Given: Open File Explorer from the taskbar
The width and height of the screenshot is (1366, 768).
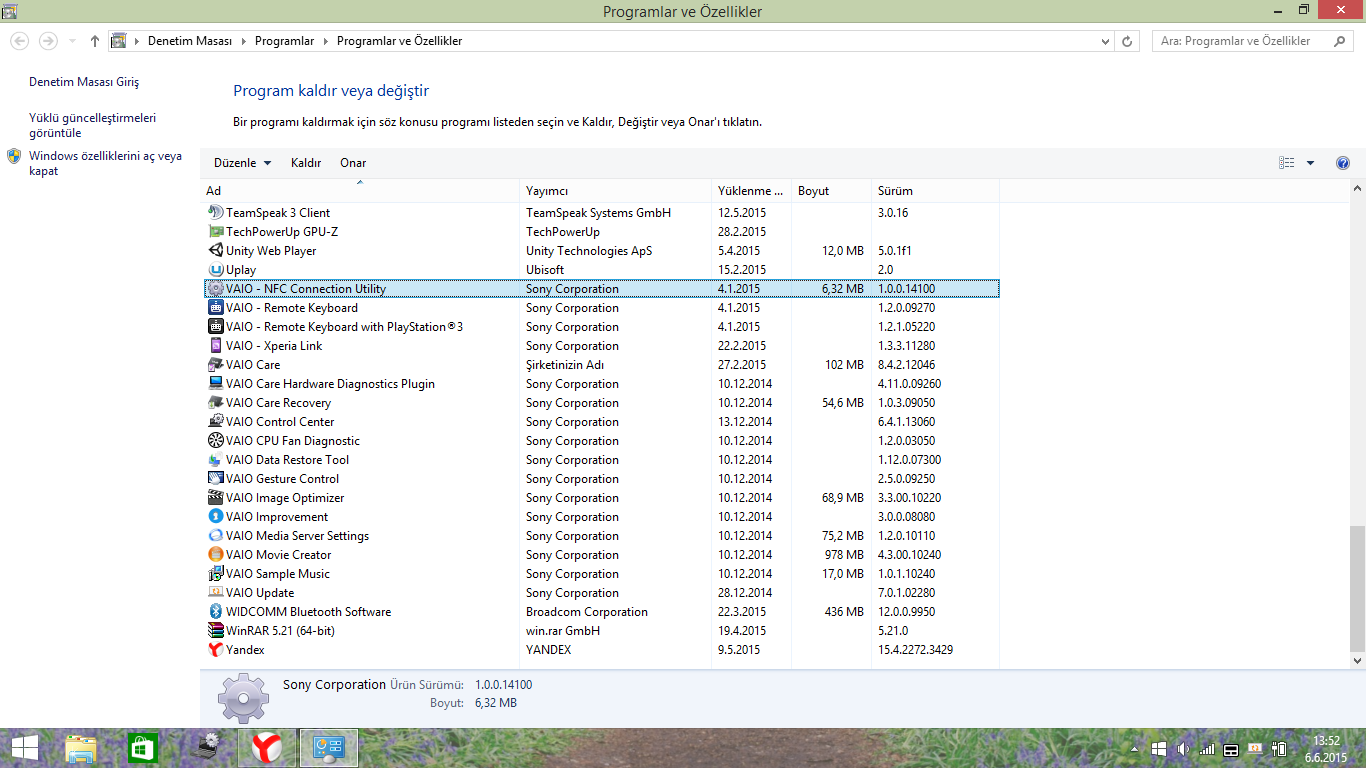Looking at the screenshot, I should point(81,747).
